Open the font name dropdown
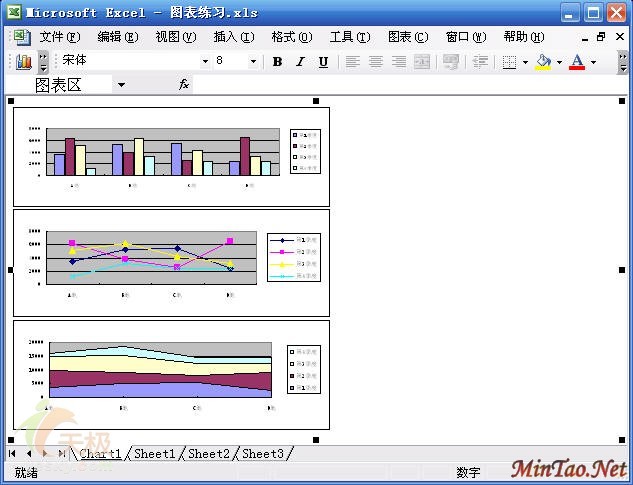 (x=205, y=62)
